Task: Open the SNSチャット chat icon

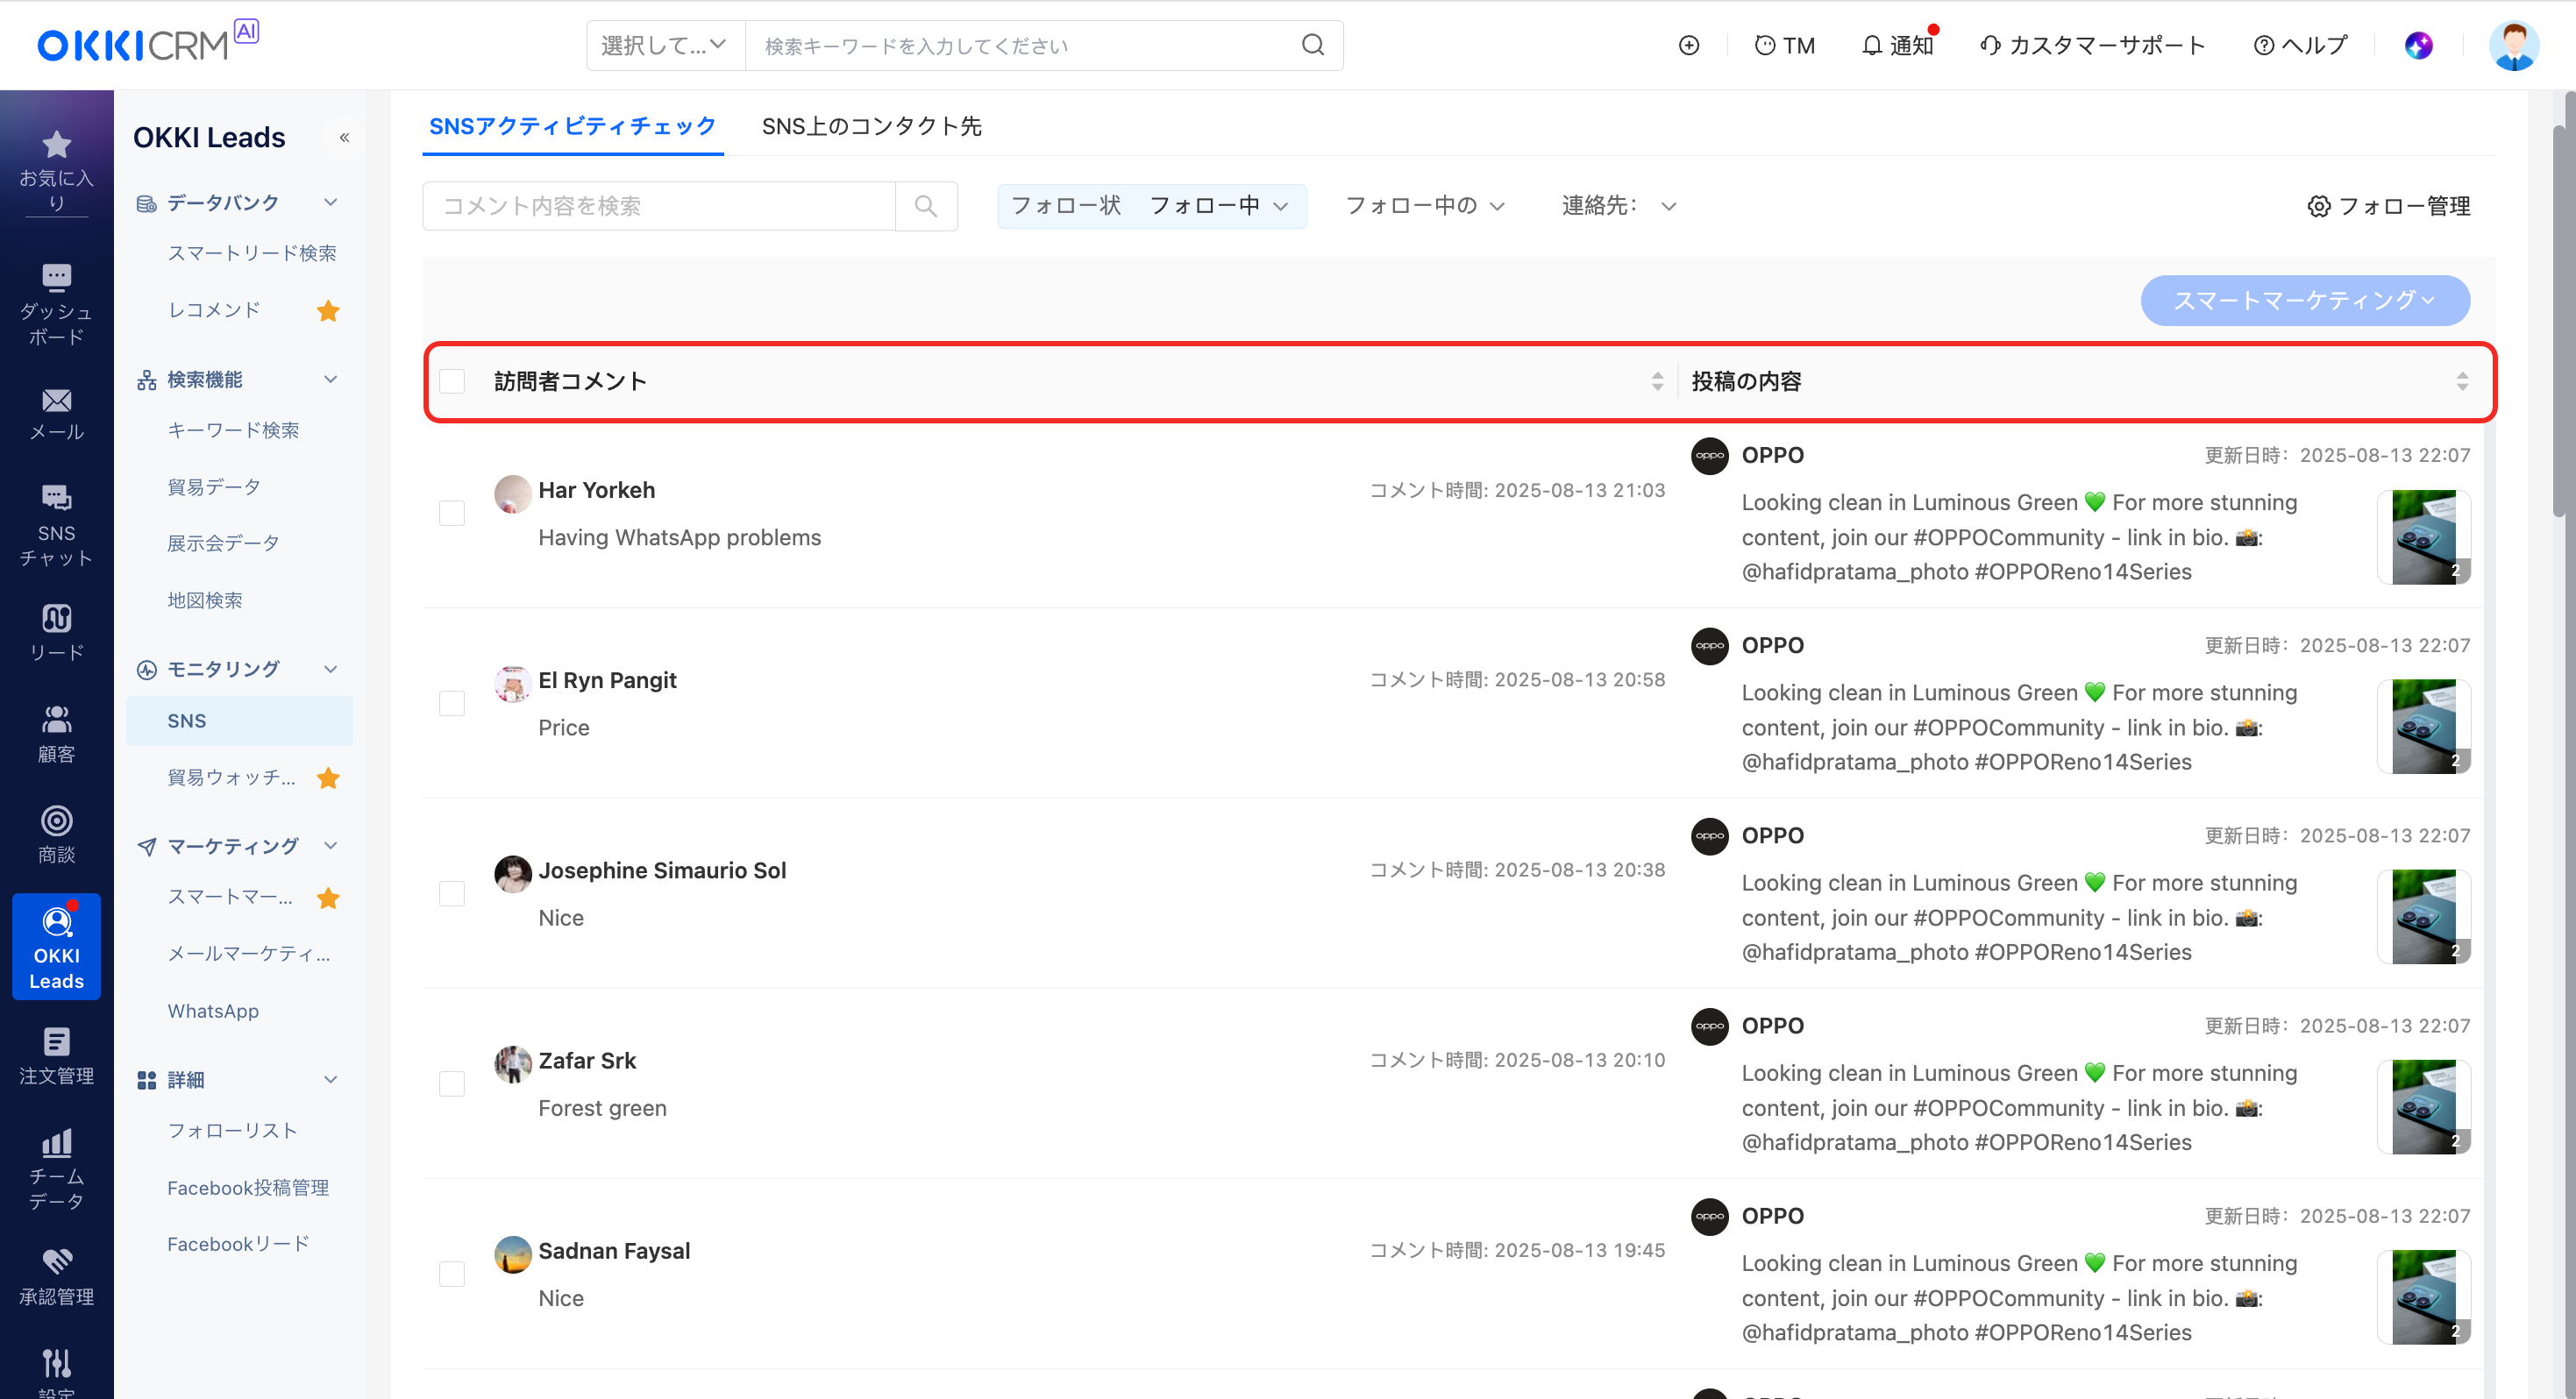Action: pyautogui.click(x=56, y=497)
